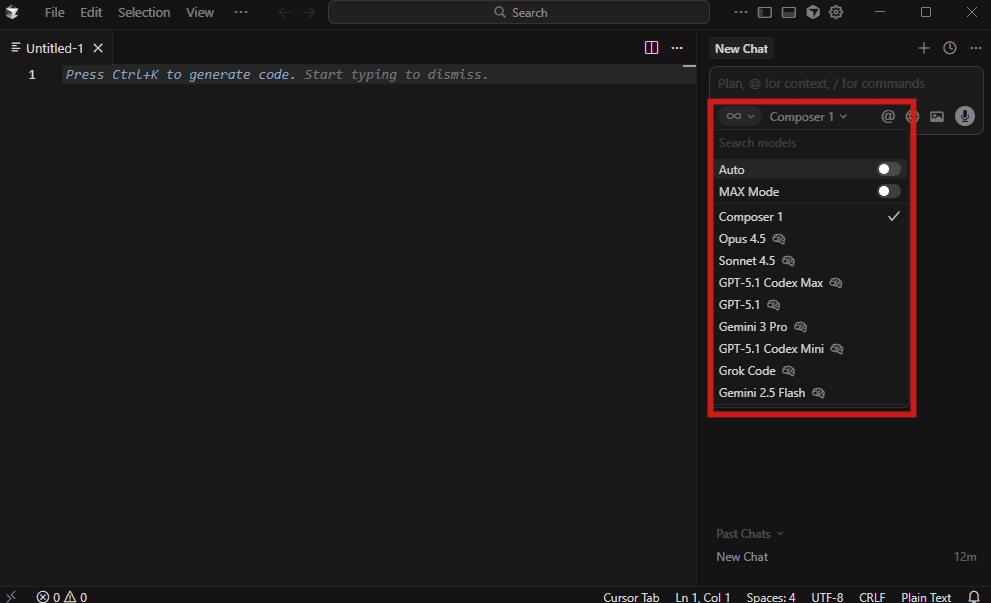The image size is (991, 603).
Task: Toggle primary sidebar layout icon
Action: click(x=765, y=13)
